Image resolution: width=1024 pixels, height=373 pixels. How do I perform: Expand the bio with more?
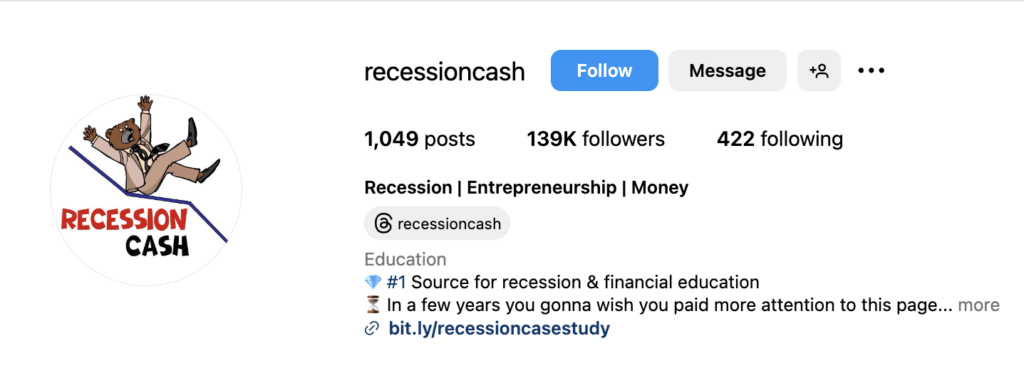pyautogui.click(x=978, y=305)
